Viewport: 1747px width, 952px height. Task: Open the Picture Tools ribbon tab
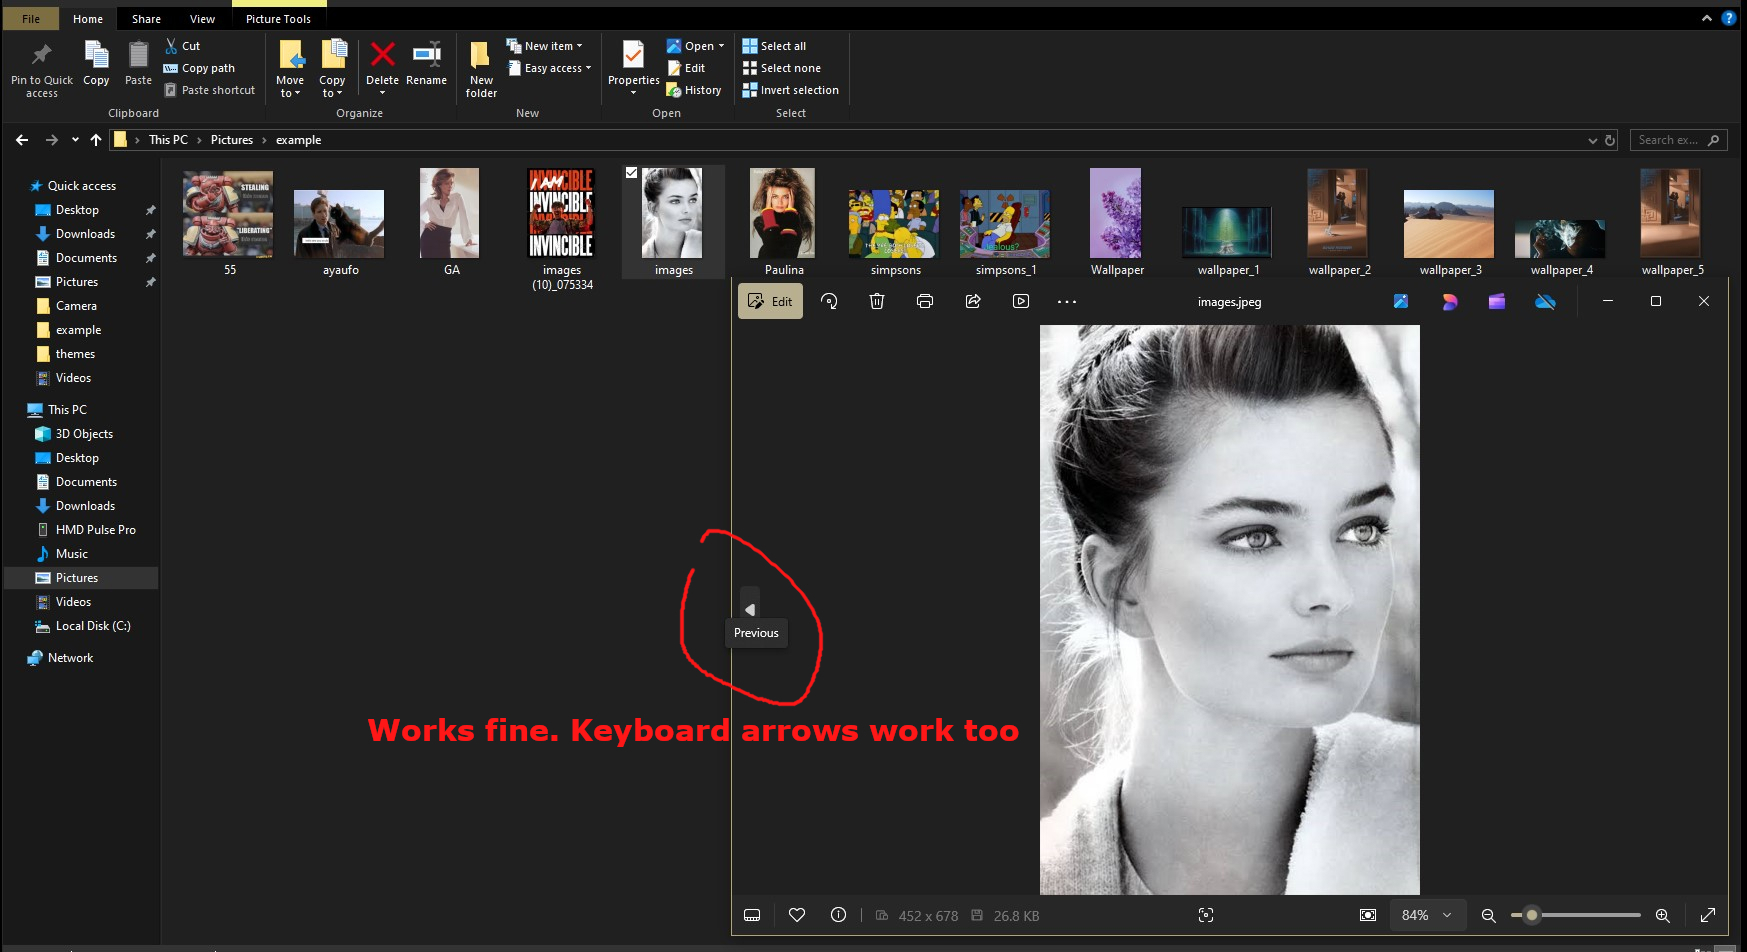278,18
